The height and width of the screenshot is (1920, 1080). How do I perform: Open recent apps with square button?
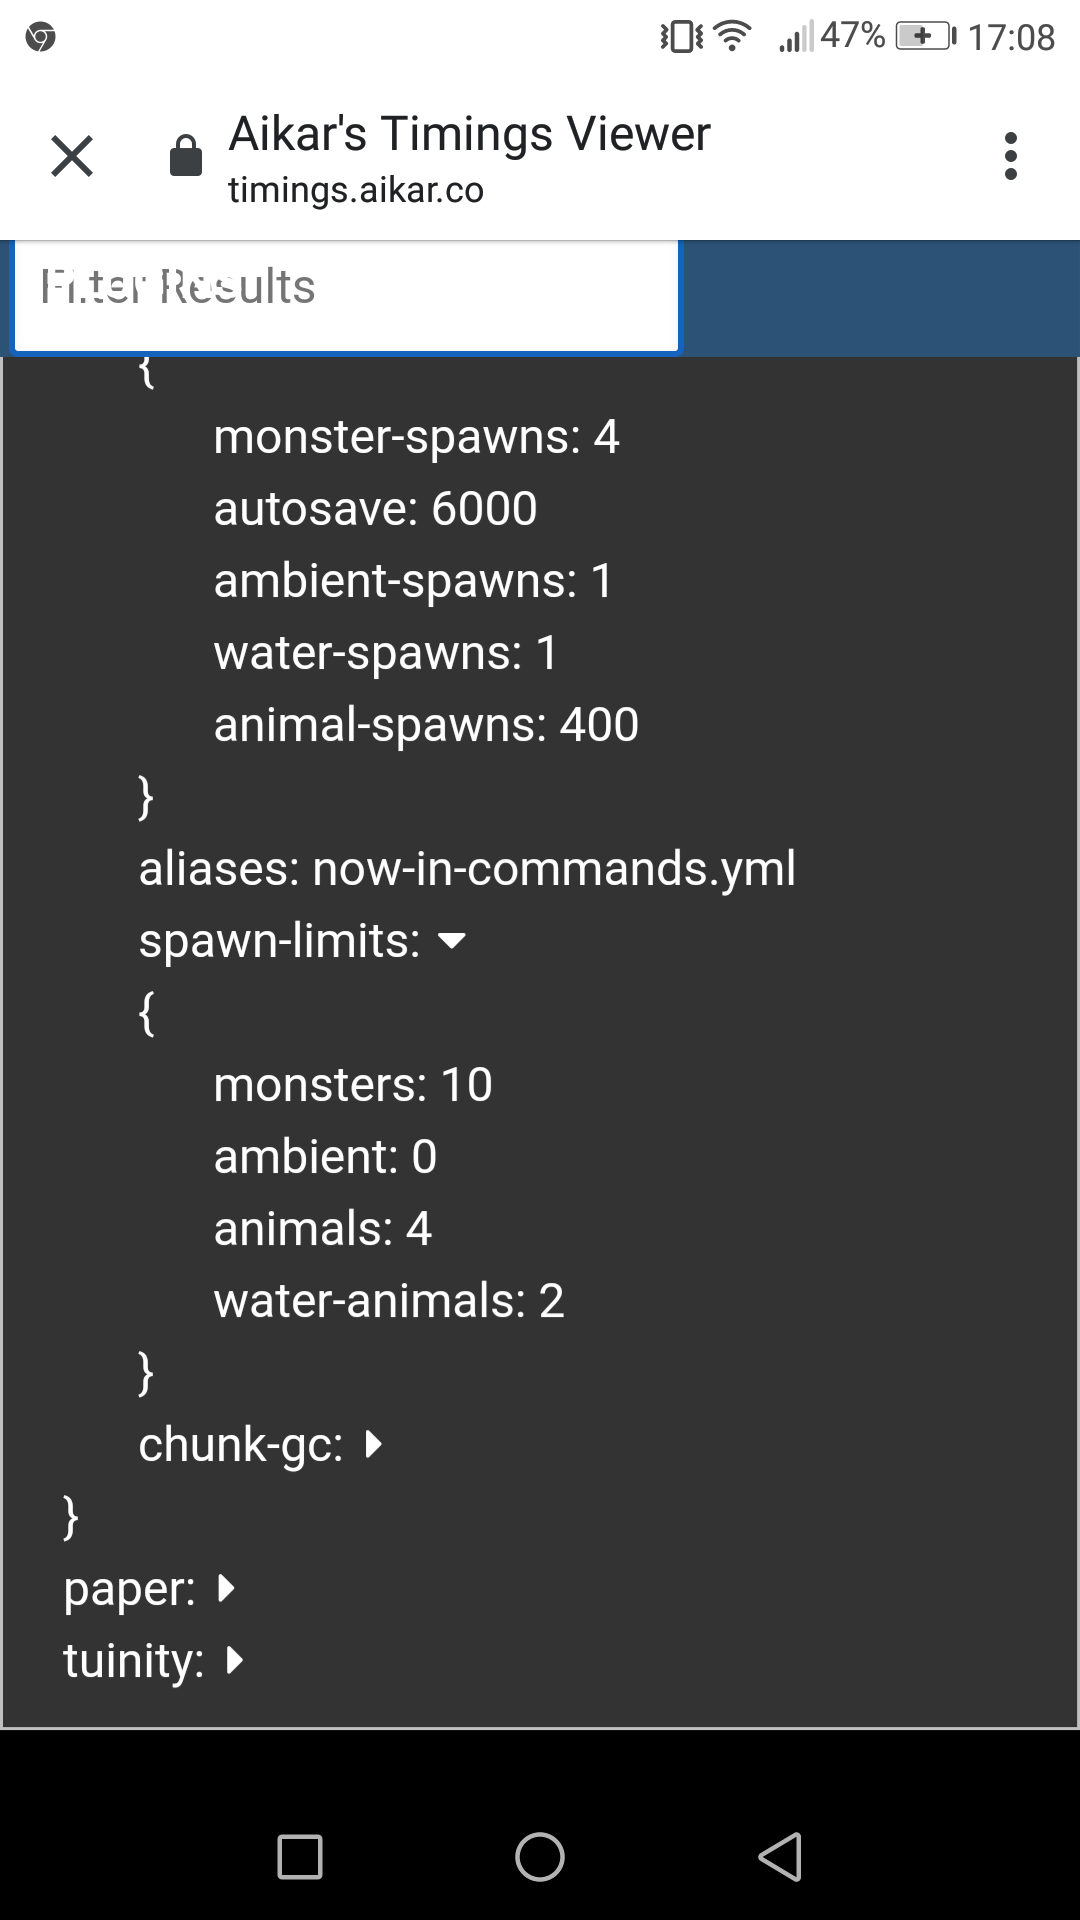click(x=300, y=1857)
